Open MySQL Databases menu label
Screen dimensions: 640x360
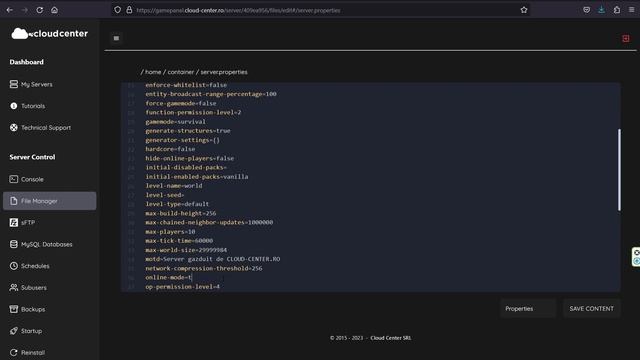(47, 244)
